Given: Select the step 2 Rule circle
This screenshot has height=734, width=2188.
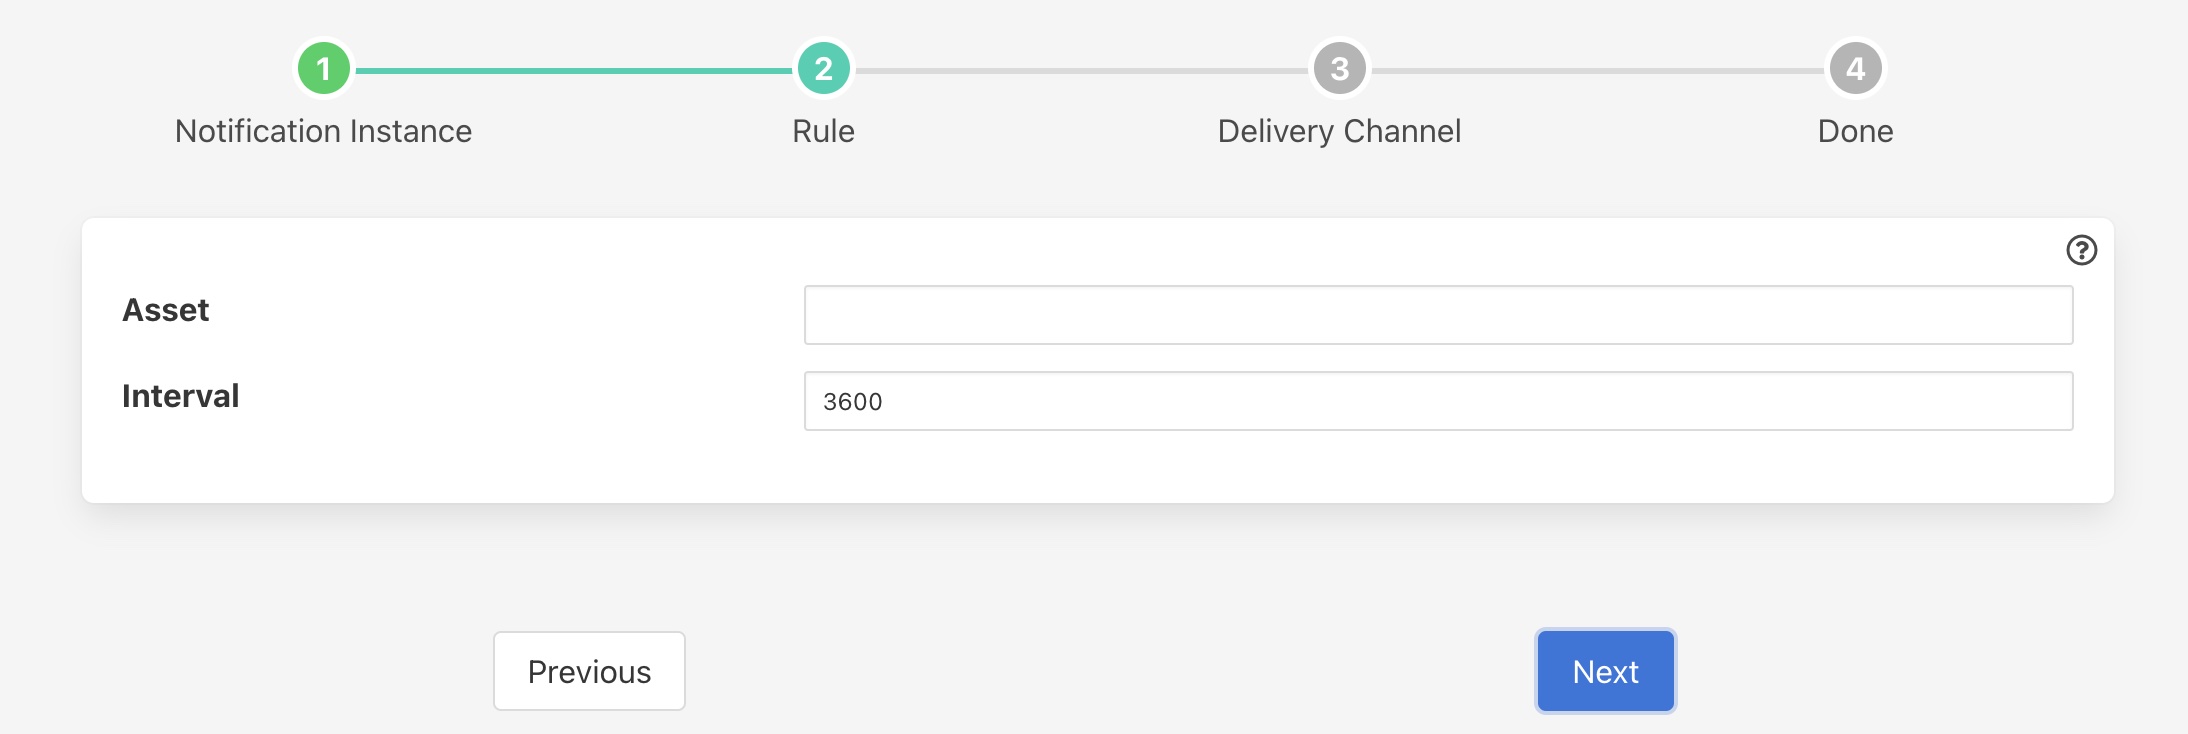Looking at the screenshot, I should click(x=823, y=69).
